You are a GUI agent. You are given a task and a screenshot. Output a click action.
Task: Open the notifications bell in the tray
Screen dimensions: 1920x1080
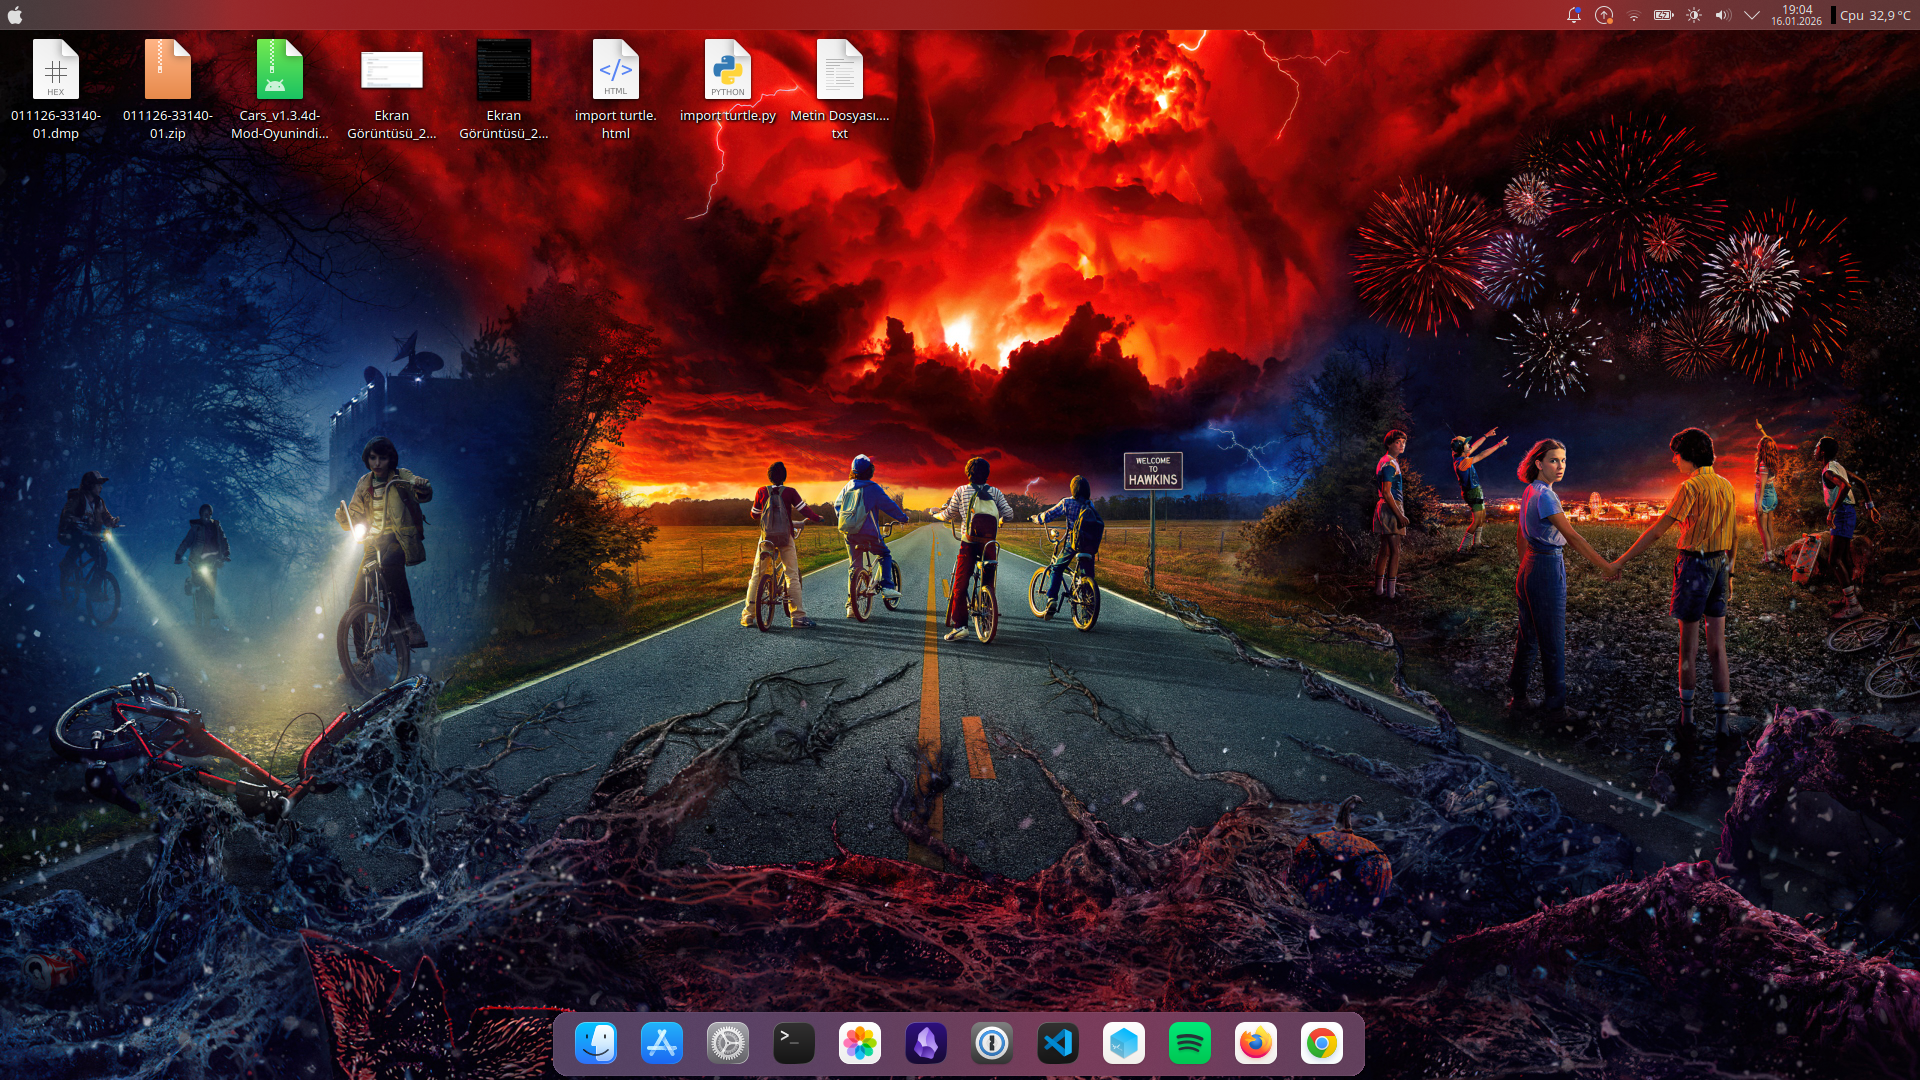(x=1574, y=15)
